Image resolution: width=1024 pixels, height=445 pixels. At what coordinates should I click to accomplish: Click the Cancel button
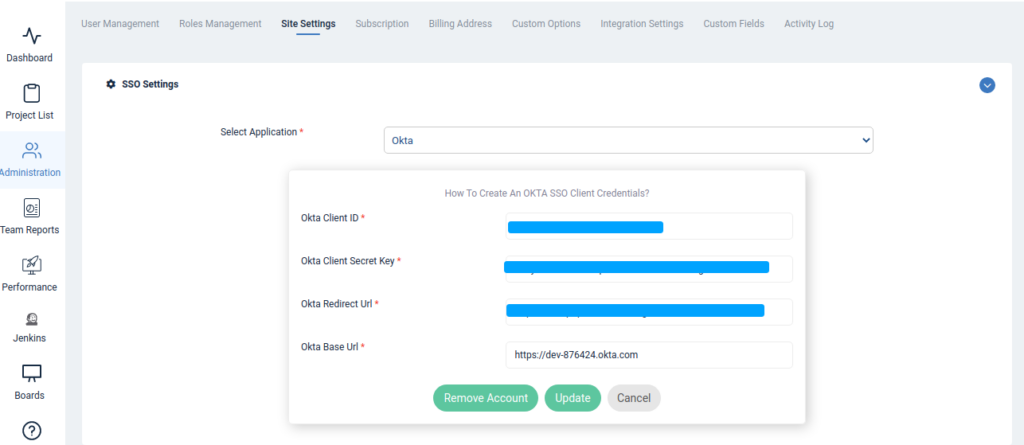point(633,398)
